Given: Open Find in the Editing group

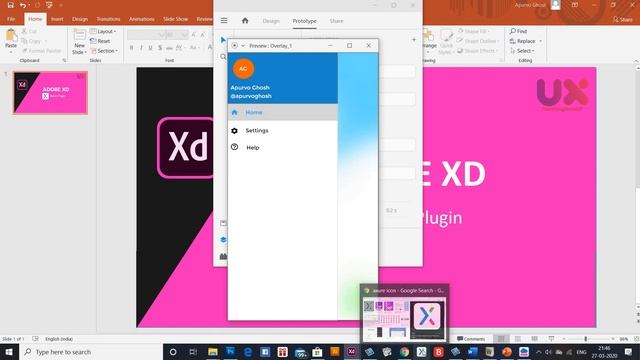Looking at the screenshot, I should (518, 31).
